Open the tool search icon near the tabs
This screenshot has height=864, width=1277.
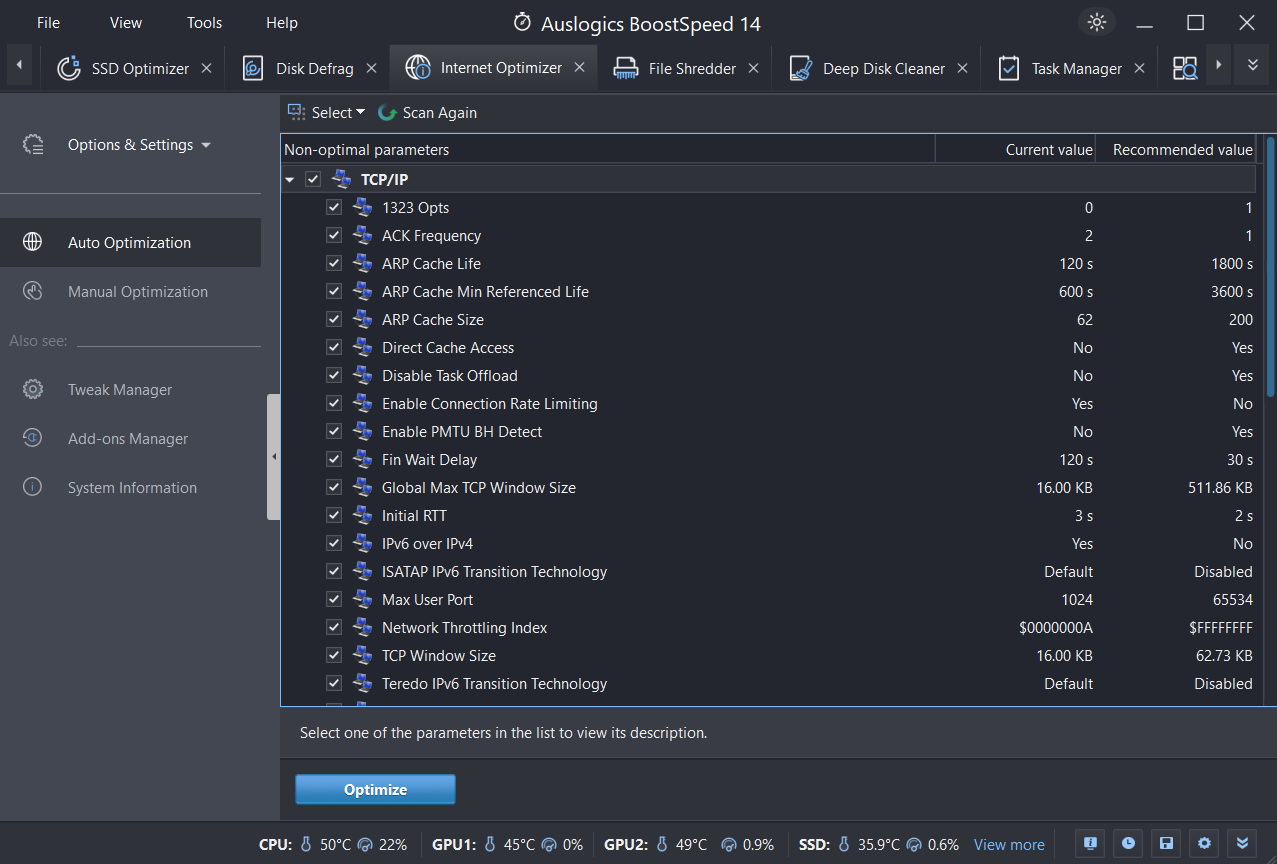point(1185,66)
